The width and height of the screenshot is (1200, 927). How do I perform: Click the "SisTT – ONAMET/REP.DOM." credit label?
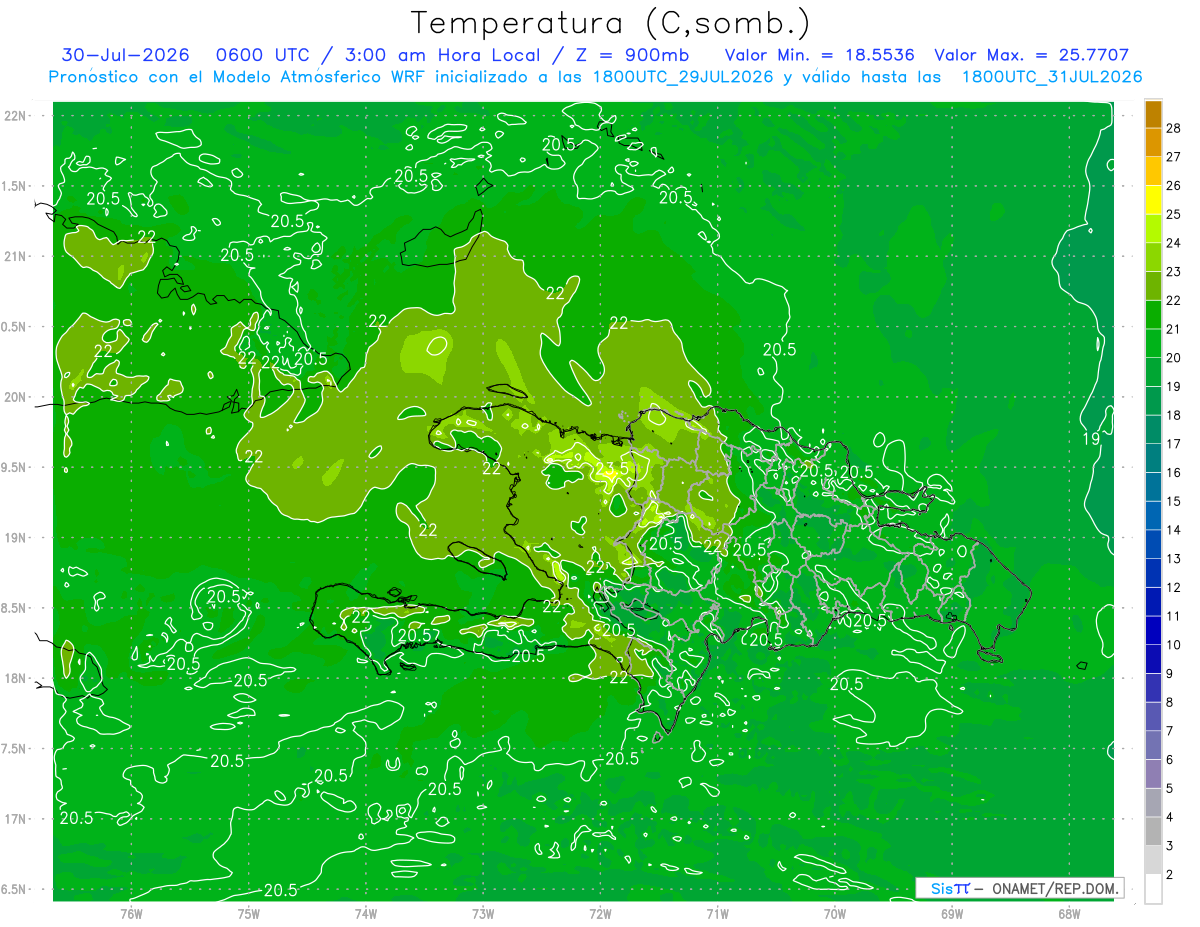click(x=1019, y=888)
